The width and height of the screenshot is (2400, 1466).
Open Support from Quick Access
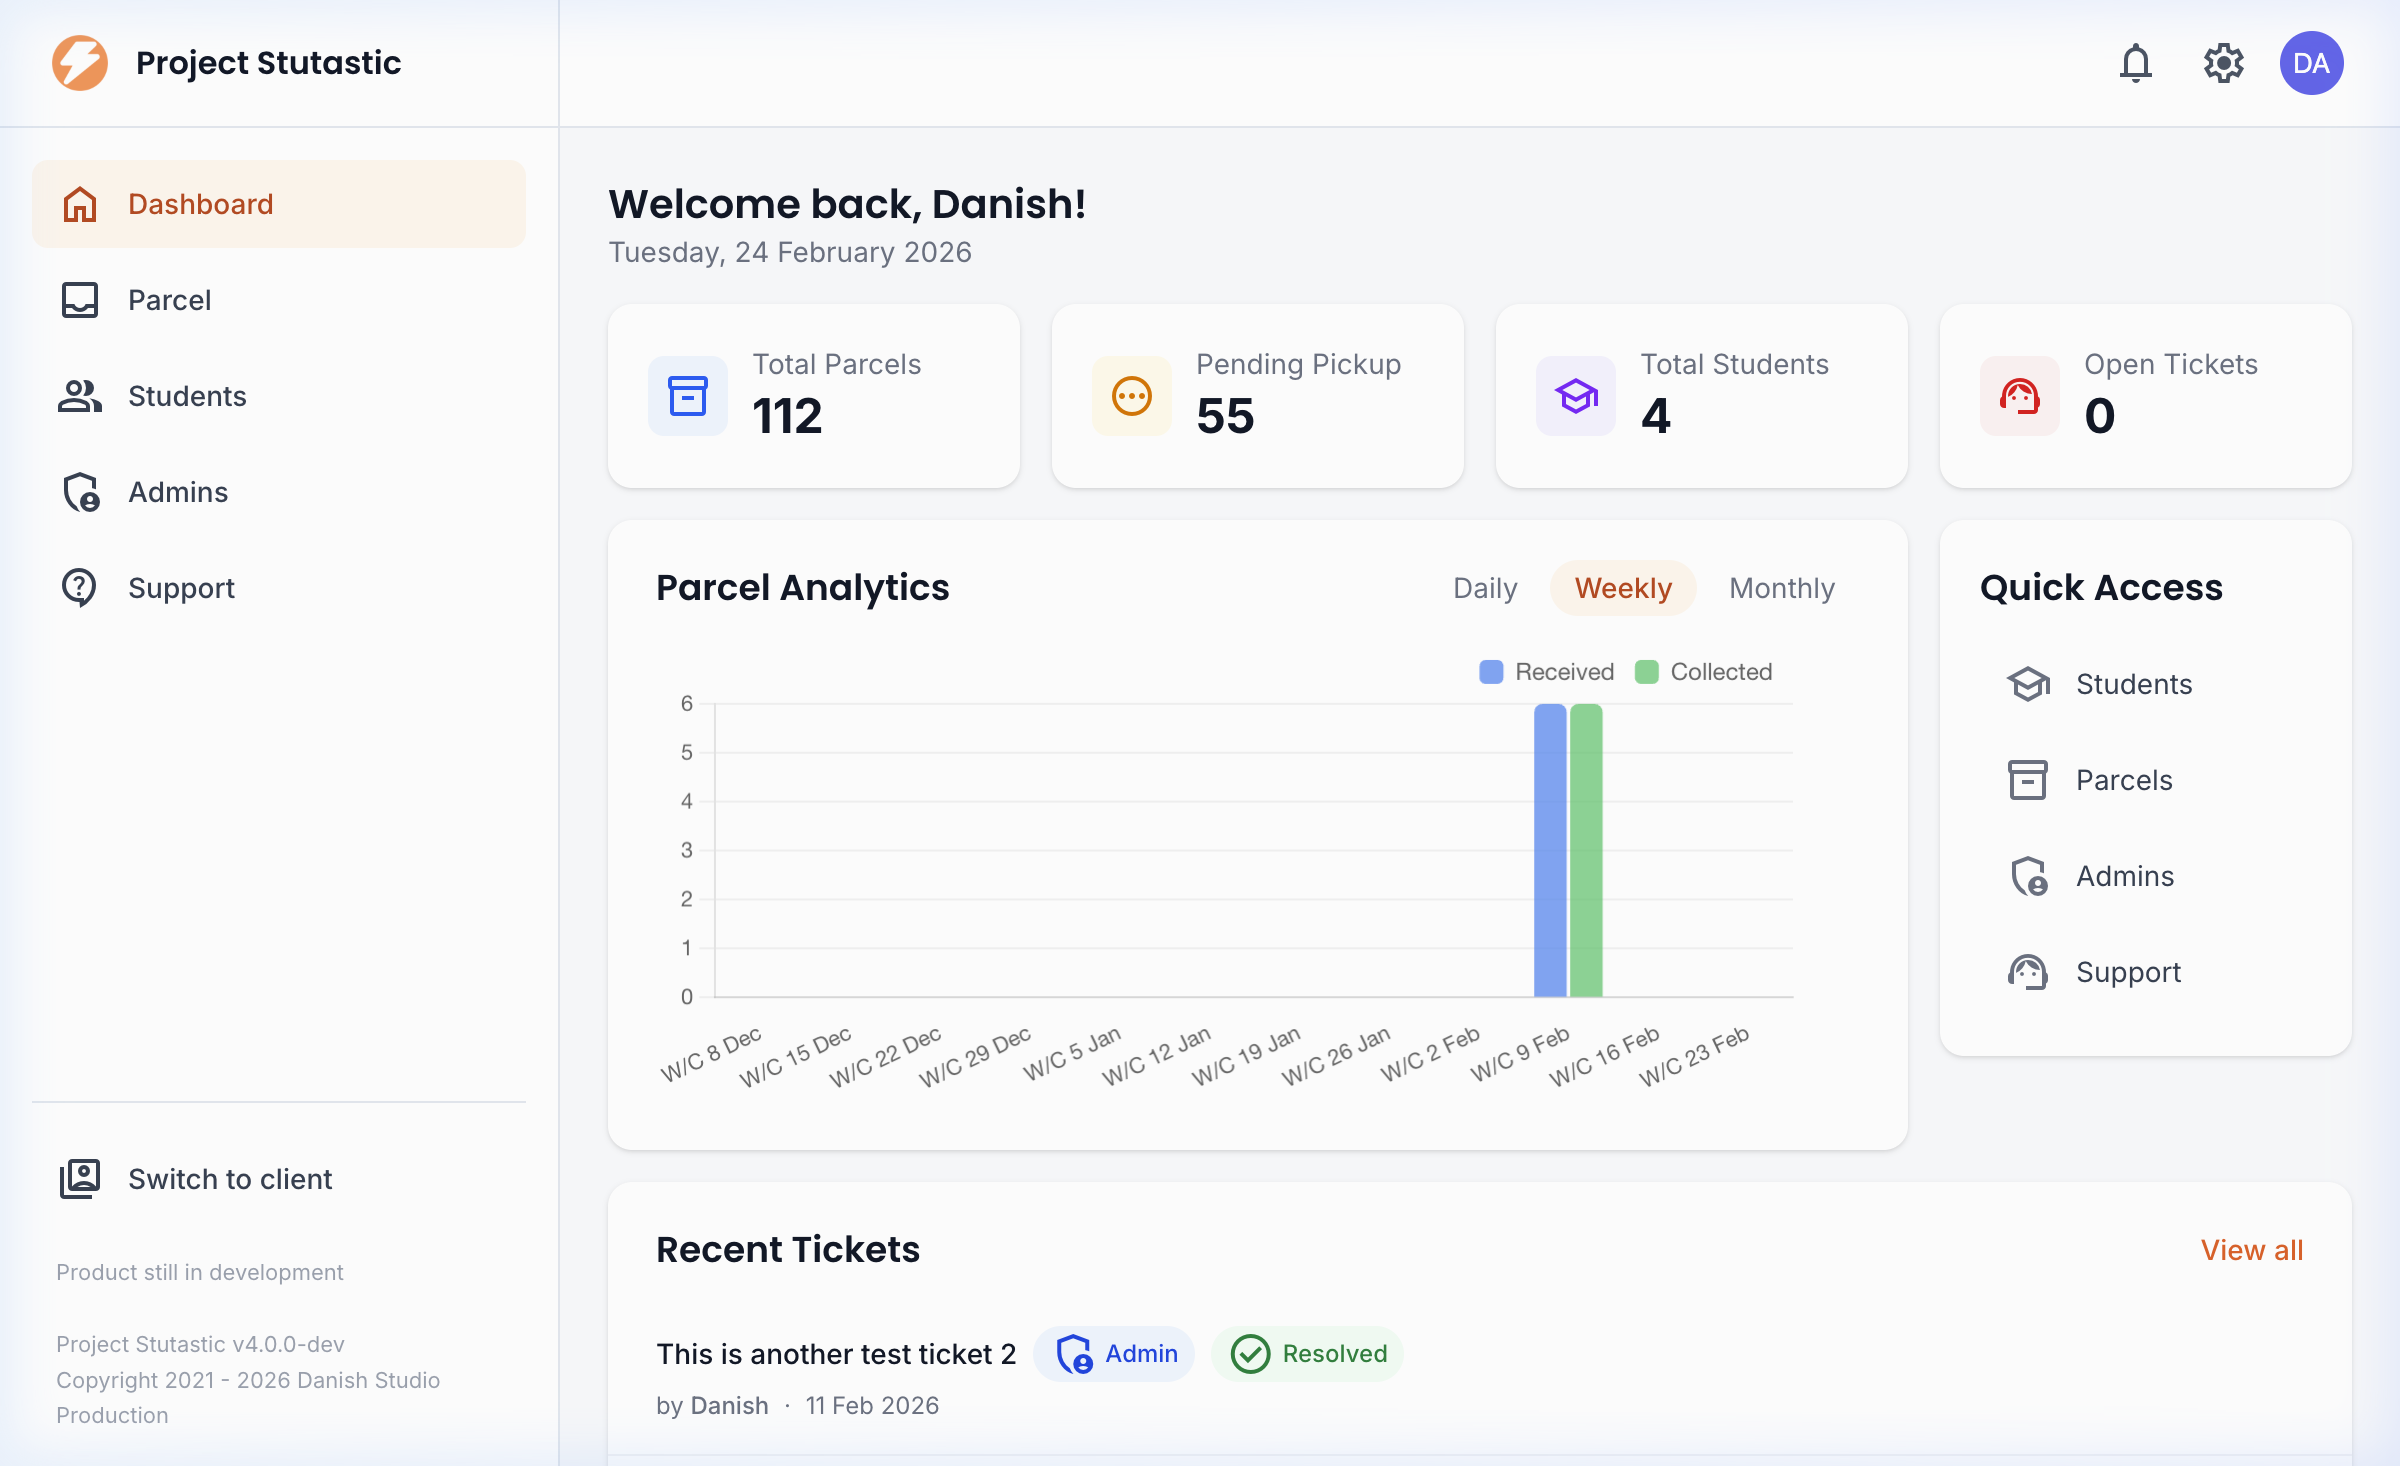2129,971
